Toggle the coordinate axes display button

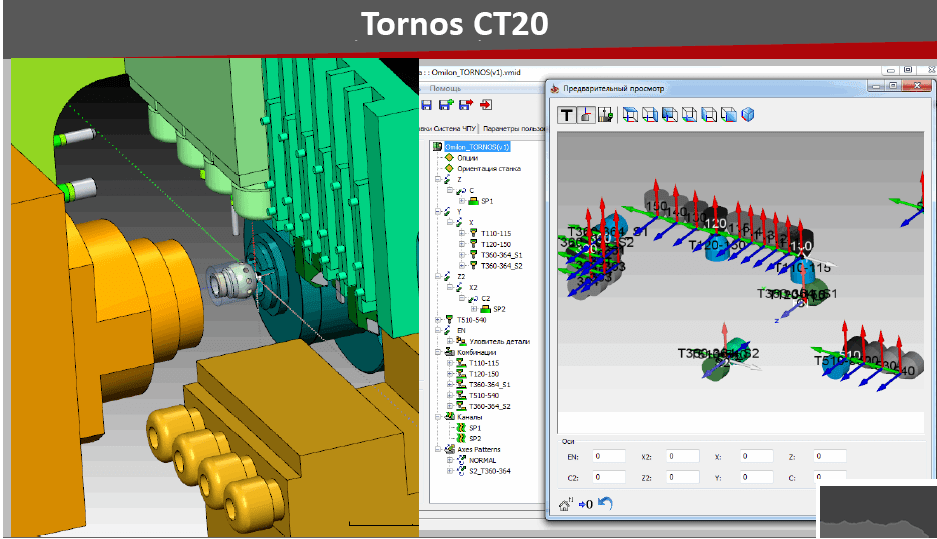[x=586, y=115]
